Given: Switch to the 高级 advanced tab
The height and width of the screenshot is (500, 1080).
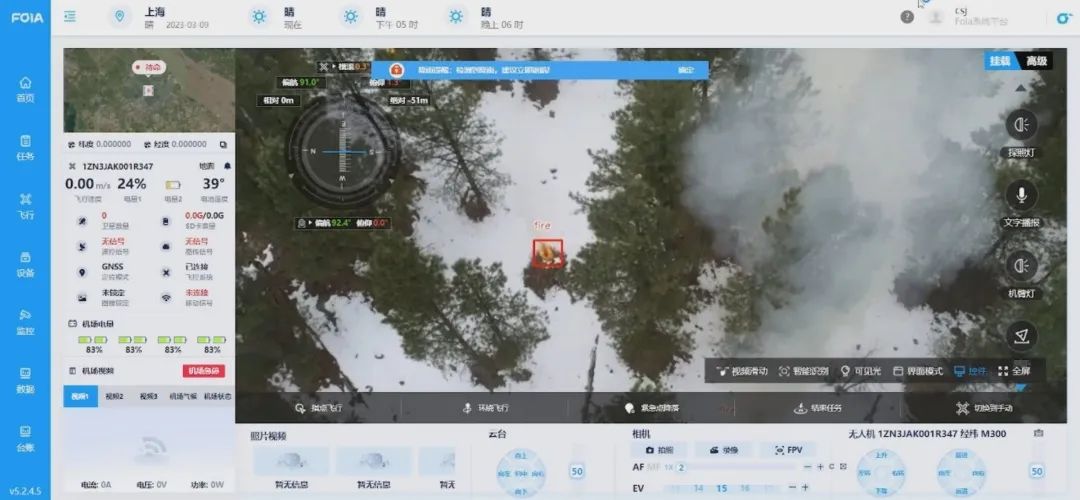Looking at the screenshot, I should coord(1037,62).
